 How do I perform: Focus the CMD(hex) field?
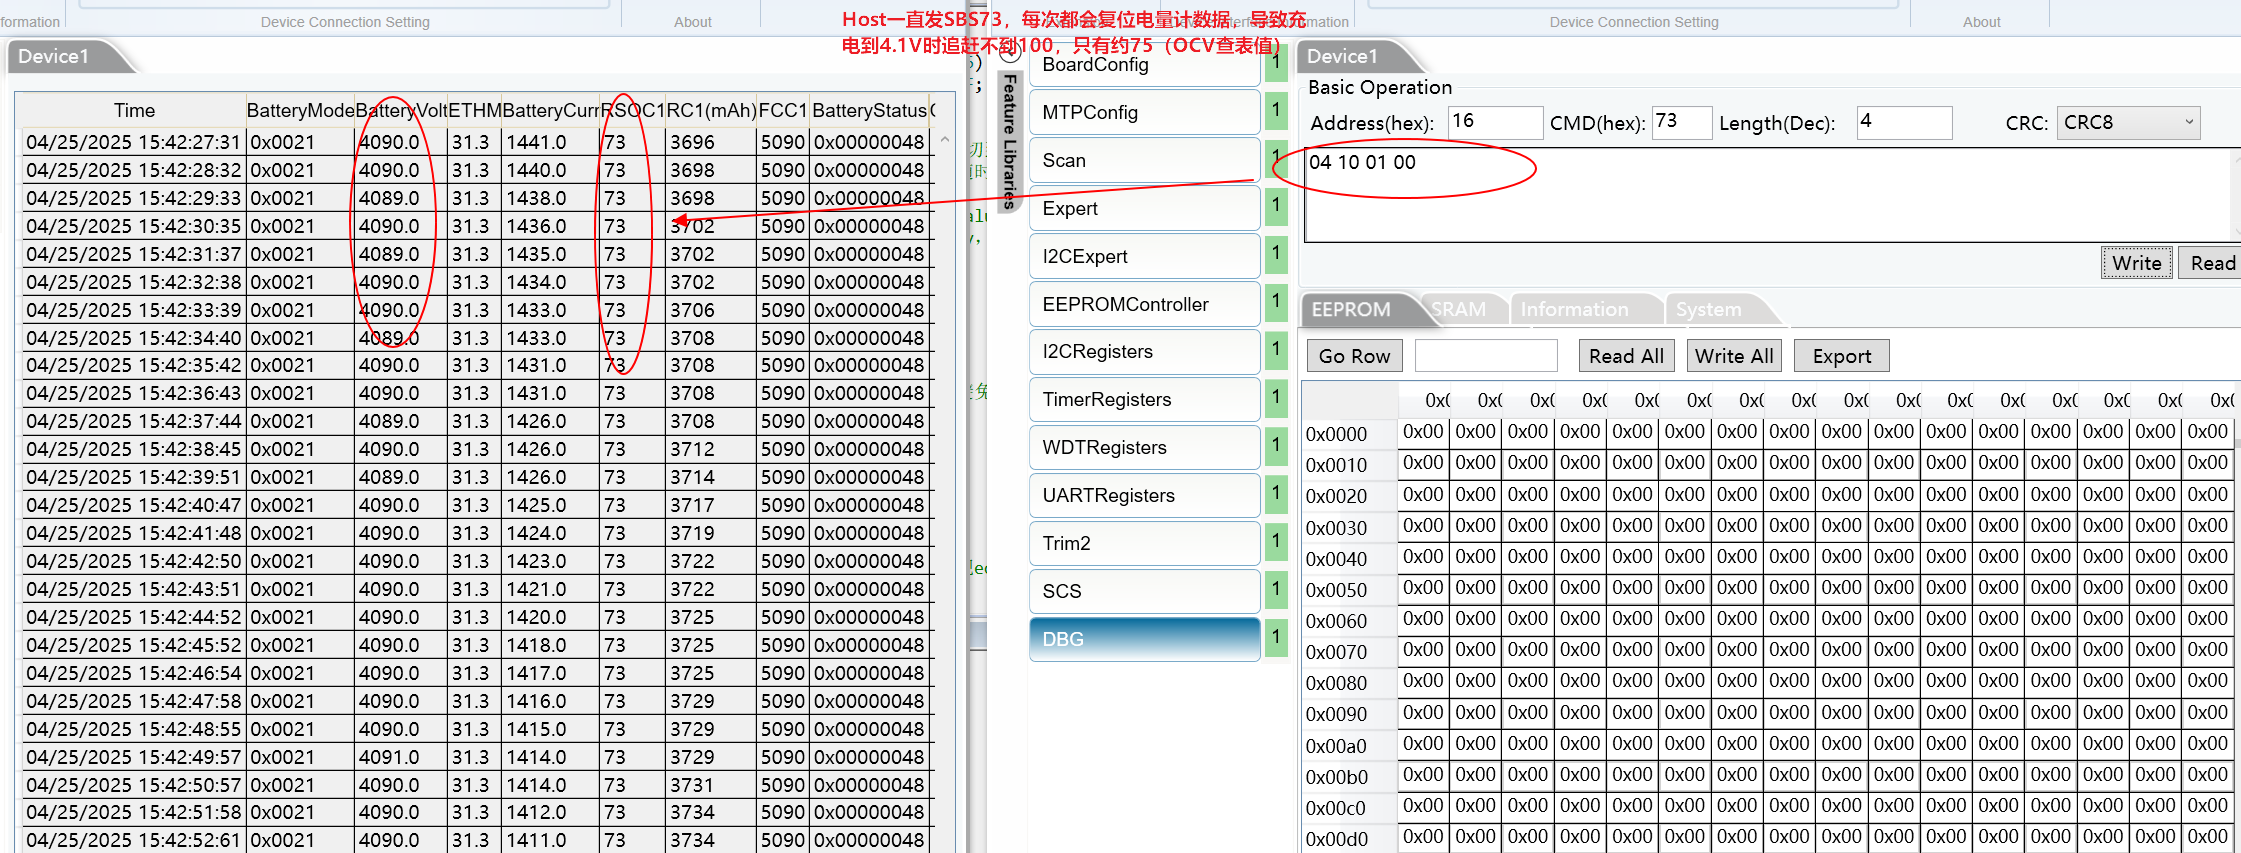(x=1681, y=122)
